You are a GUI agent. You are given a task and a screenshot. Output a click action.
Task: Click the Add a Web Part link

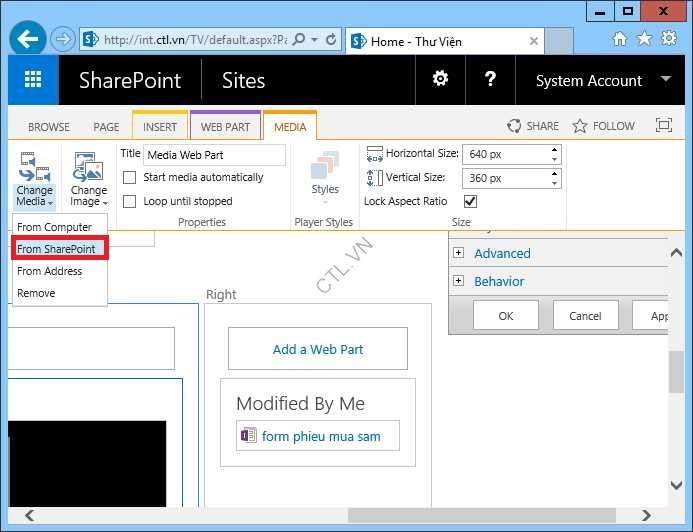click(x=318, y=349)
